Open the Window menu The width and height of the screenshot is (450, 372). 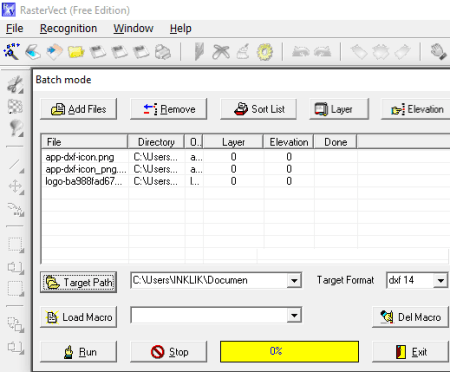(x=133, y=28)
